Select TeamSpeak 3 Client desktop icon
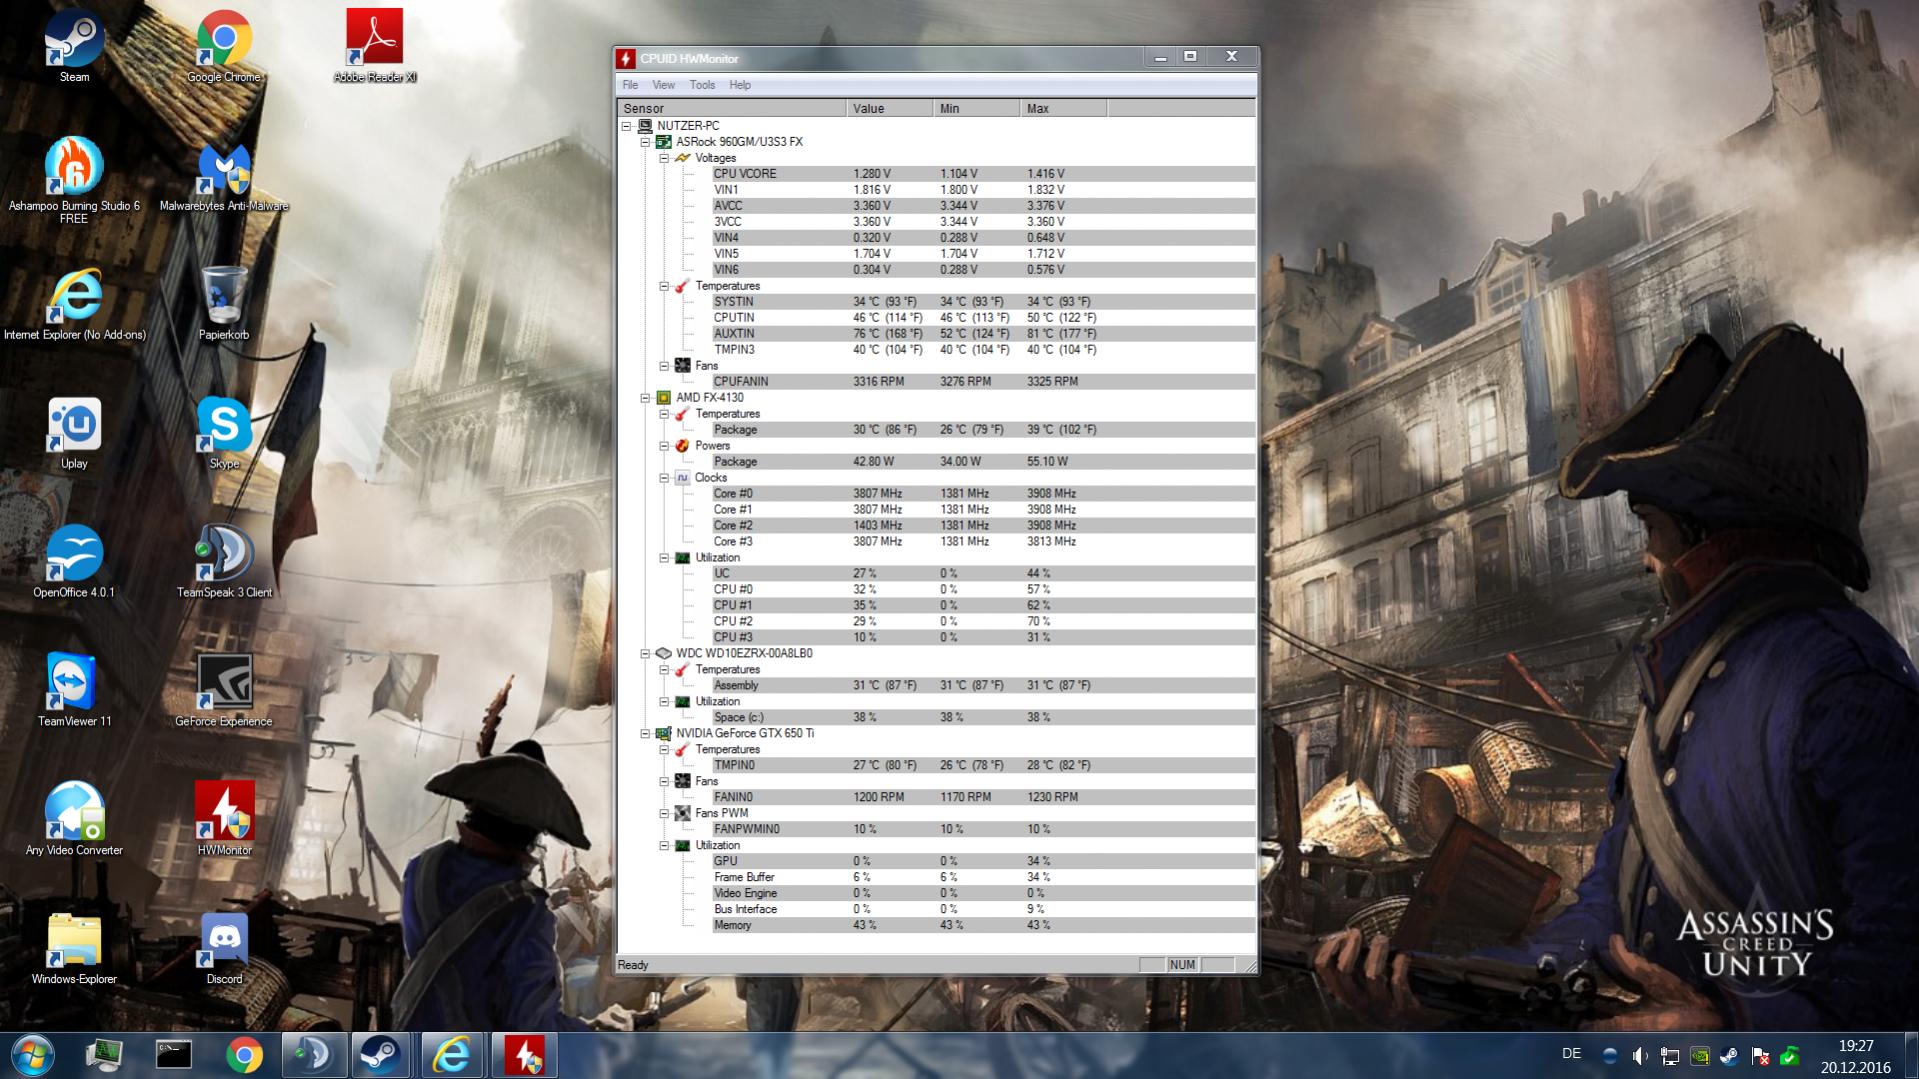Screen dimensions: 1919x1079 224,561
